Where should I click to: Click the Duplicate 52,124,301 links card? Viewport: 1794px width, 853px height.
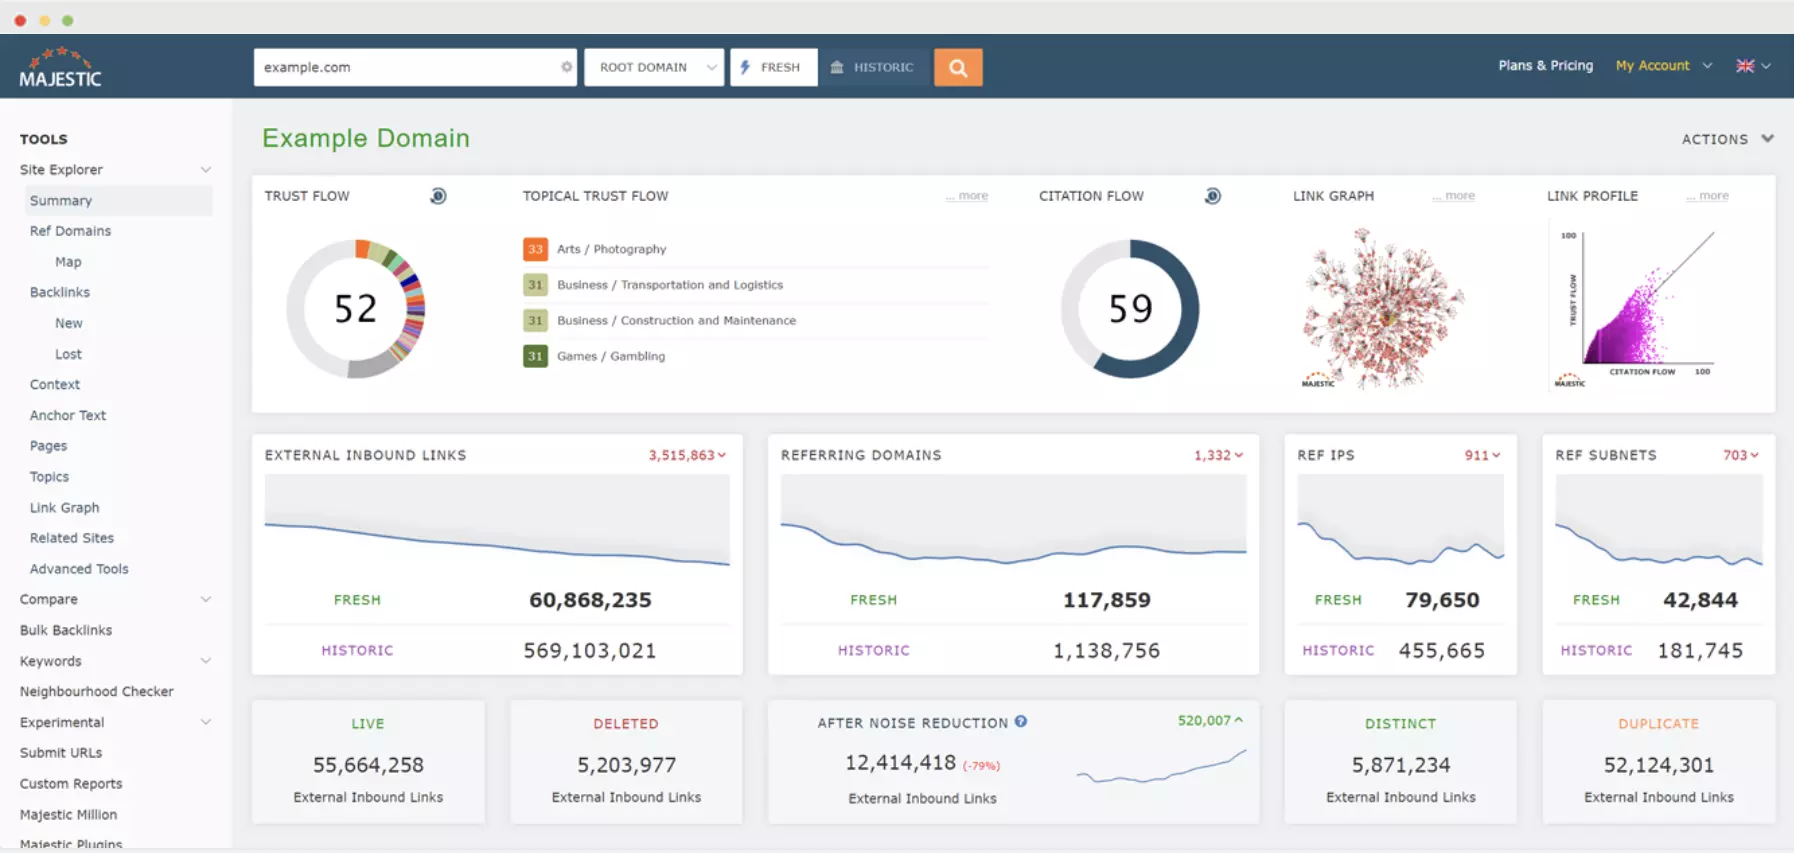[x=1659, y=762]
